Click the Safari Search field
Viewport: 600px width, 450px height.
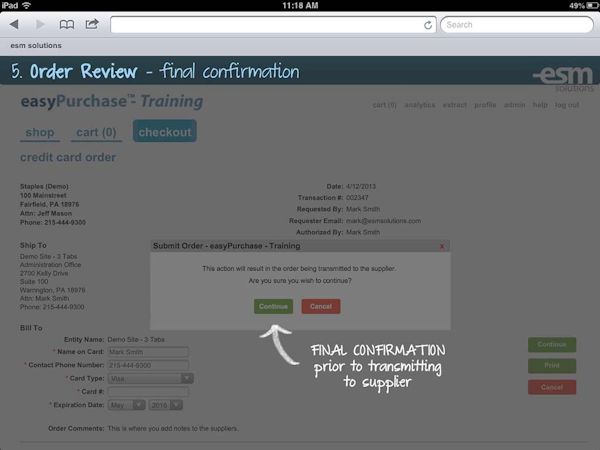(517, 25)
